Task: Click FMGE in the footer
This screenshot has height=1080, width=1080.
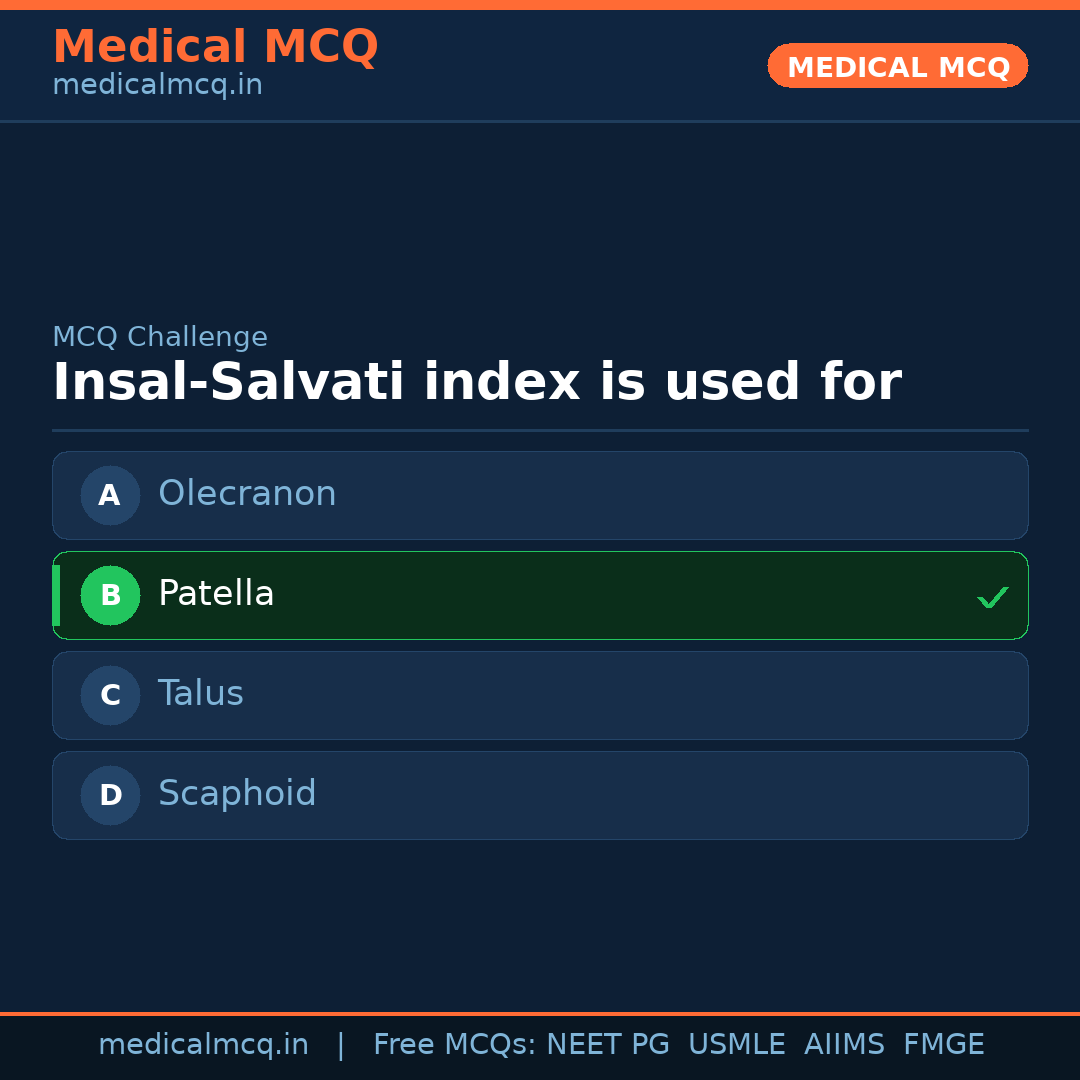Action: (944, 1045)
